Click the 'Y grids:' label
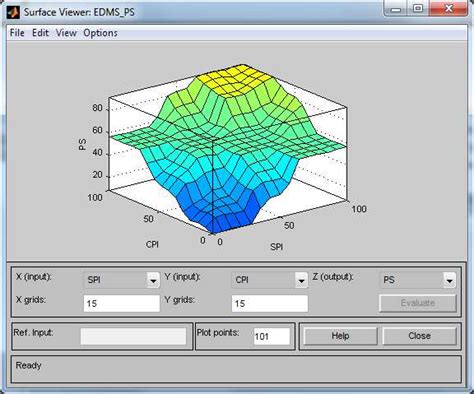 179,300
